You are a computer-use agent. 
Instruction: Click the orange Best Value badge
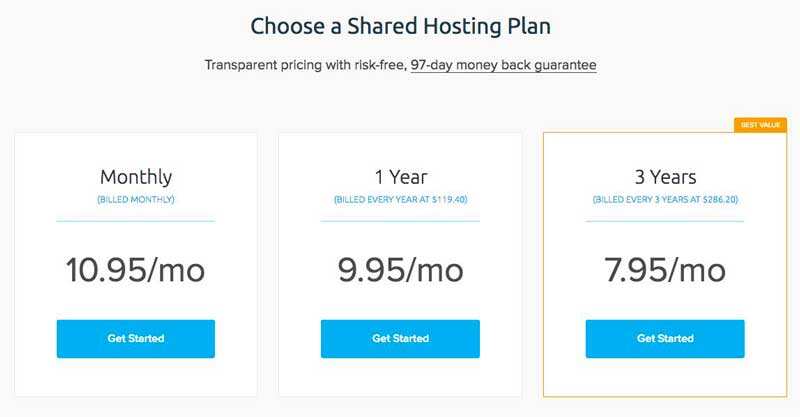click(760, 125)
